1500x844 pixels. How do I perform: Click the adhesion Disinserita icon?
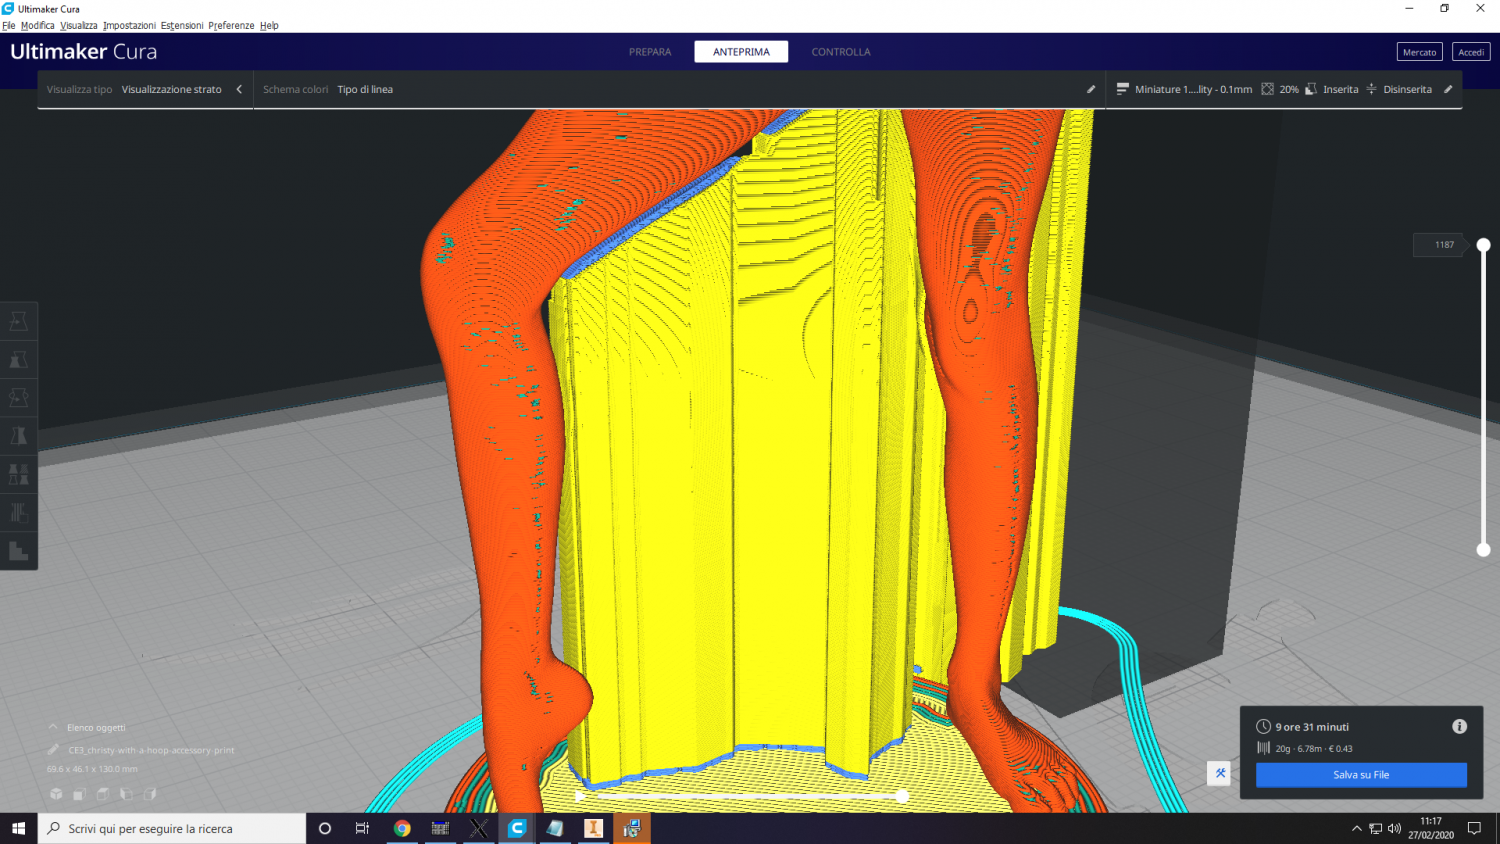[x=1371, y=89]
